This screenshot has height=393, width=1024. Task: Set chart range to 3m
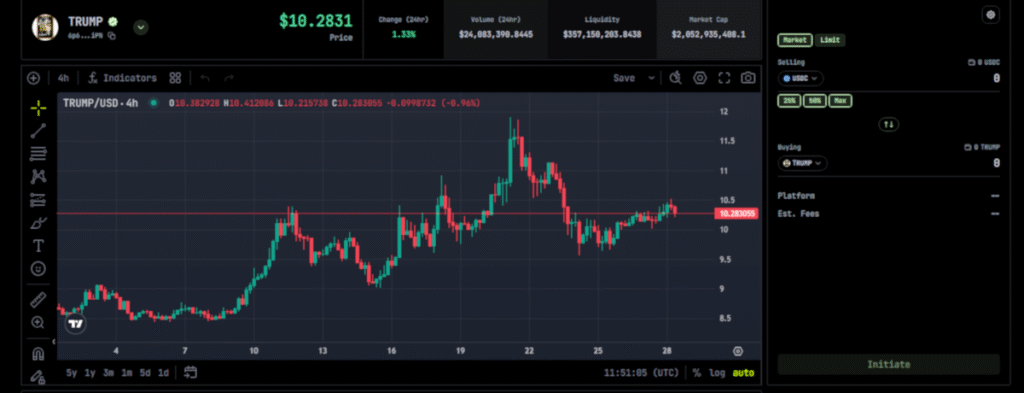pos(108,373)
